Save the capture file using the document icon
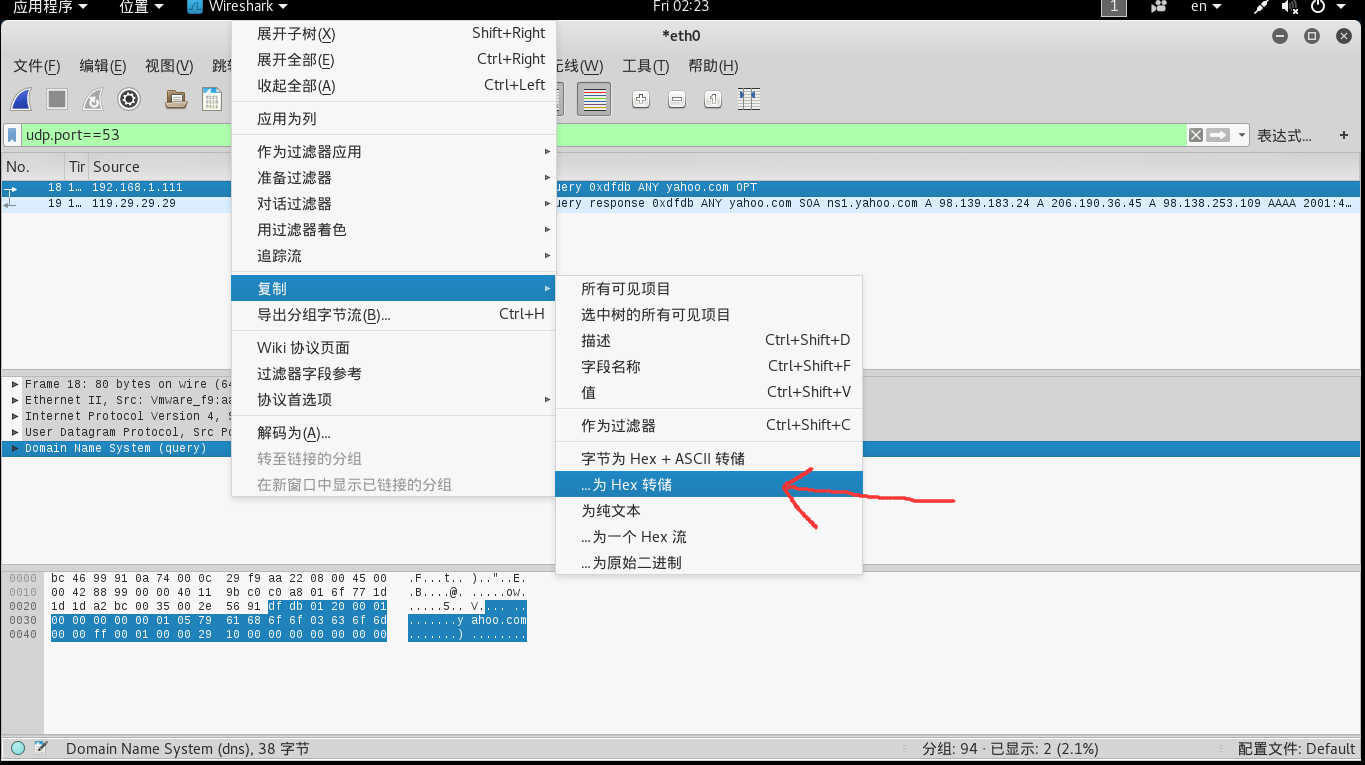 coord(212,99)
